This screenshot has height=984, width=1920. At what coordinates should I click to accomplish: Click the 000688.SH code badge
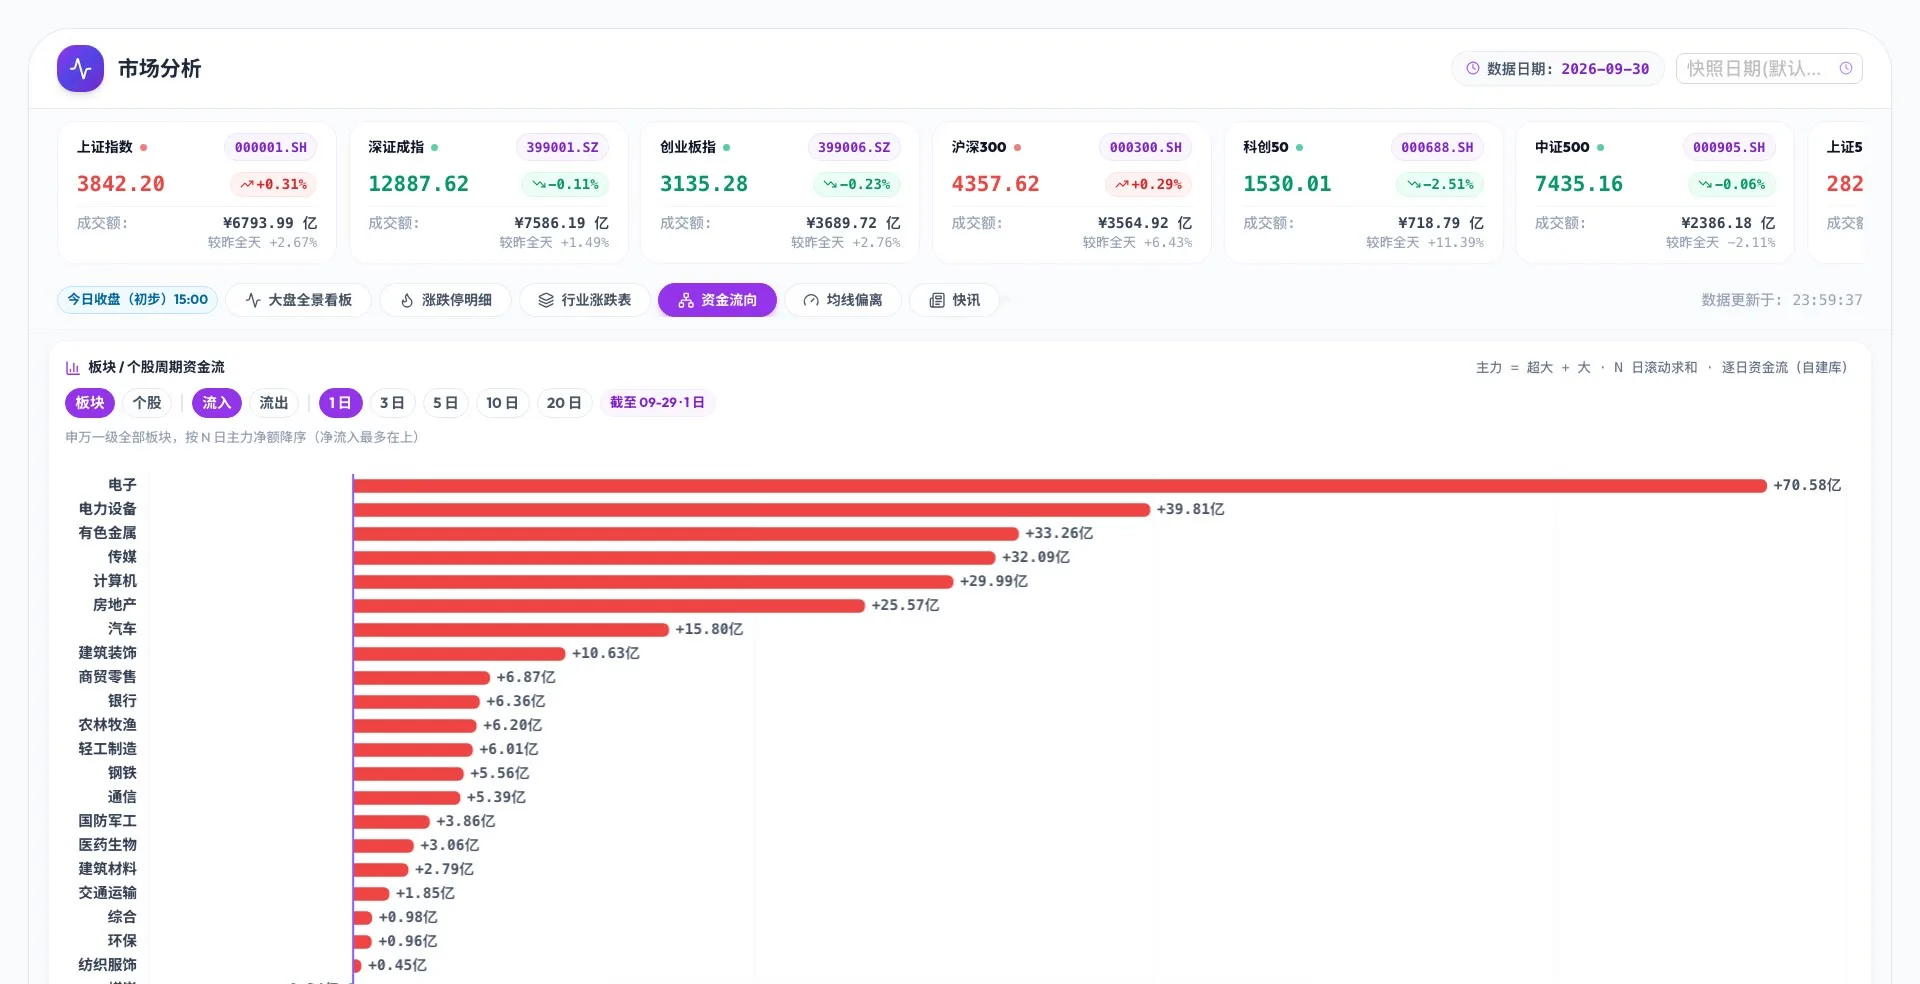pos(1437,148)
